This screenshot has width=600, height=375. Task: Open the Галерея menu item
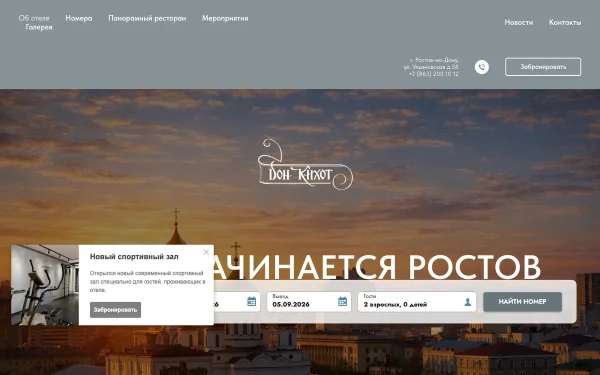39,27
